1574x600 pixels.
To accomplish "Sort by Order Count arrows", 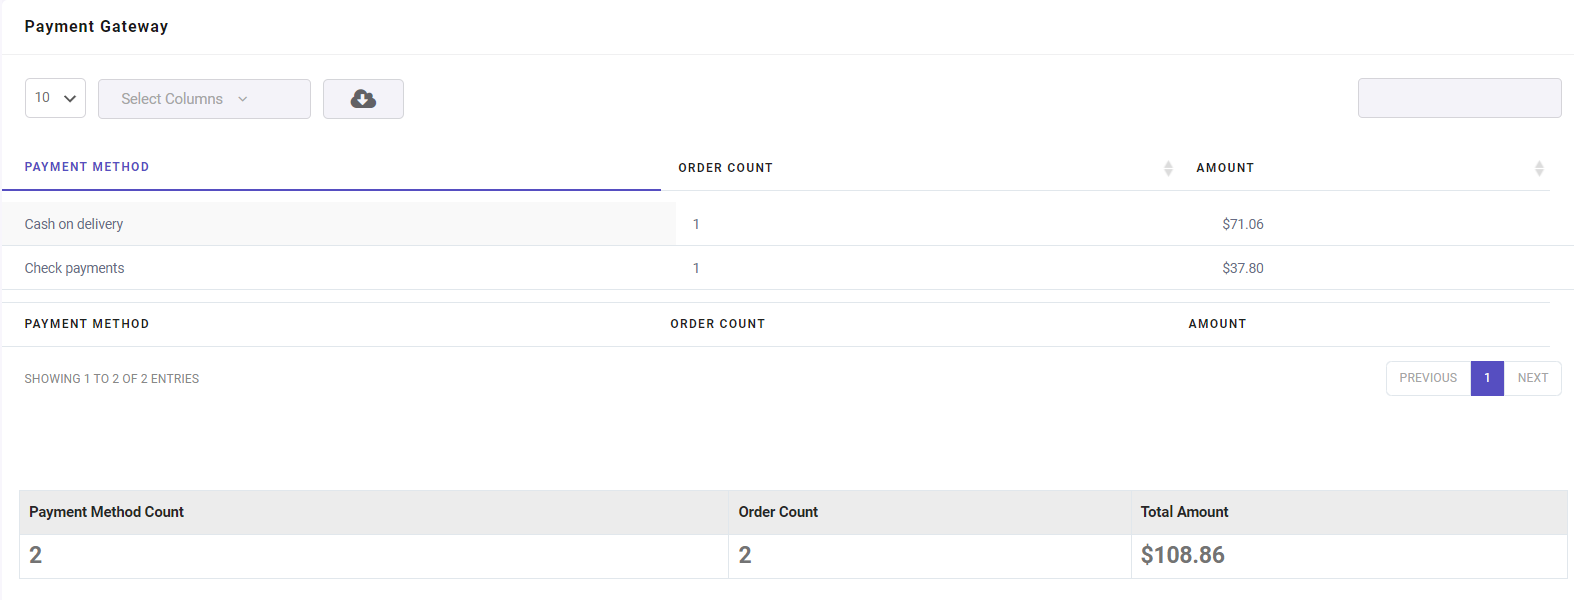I will (x=1168, y=168).
